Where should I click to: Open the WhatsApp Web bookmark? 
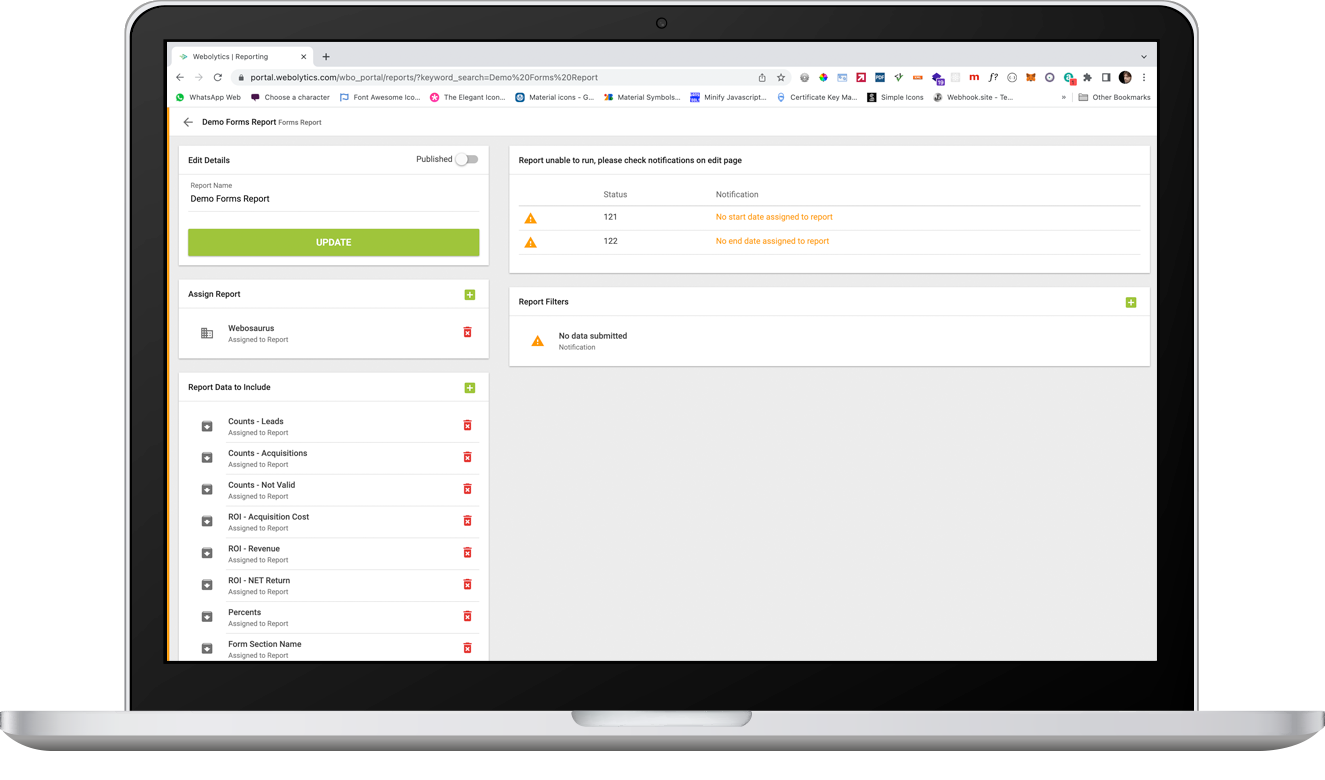point(208,97)
